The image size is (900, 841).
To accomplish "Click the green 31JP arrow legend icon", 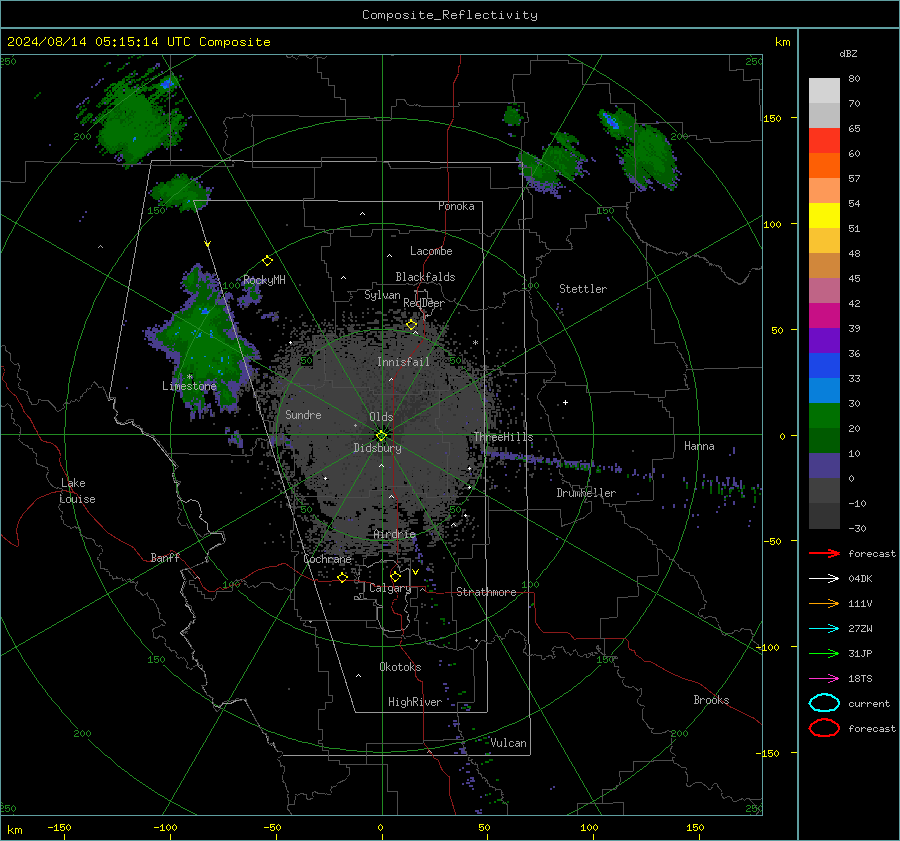I will pyautogui.click(x=824, y=653).
